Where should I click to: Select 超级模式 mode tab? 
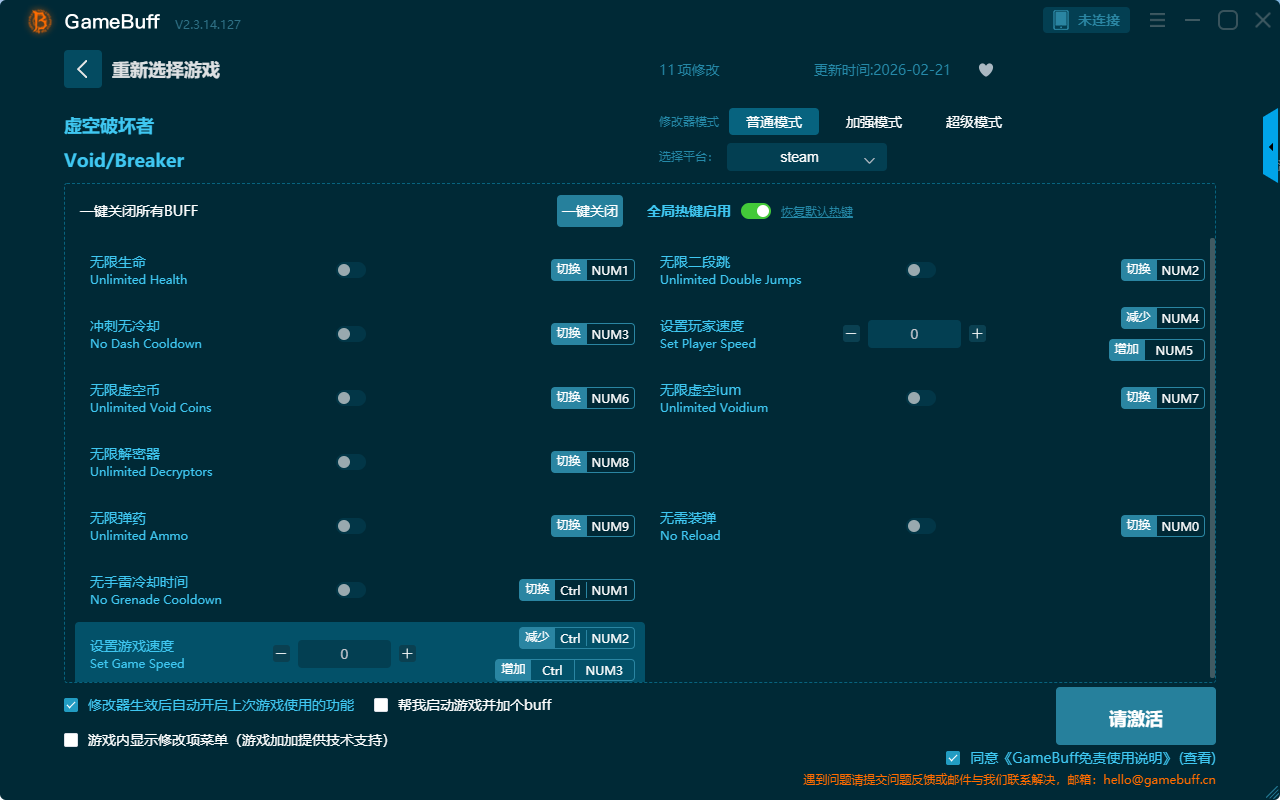(x=973, y=122)
